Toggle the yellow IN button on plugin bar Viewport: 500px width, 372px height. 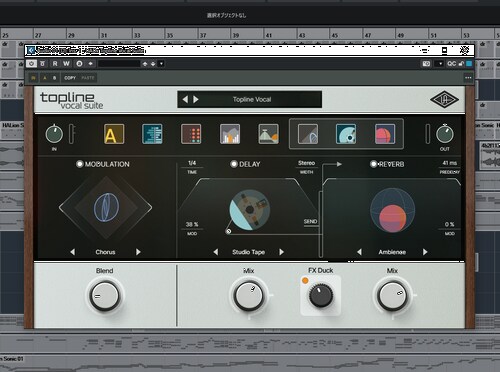33,78
